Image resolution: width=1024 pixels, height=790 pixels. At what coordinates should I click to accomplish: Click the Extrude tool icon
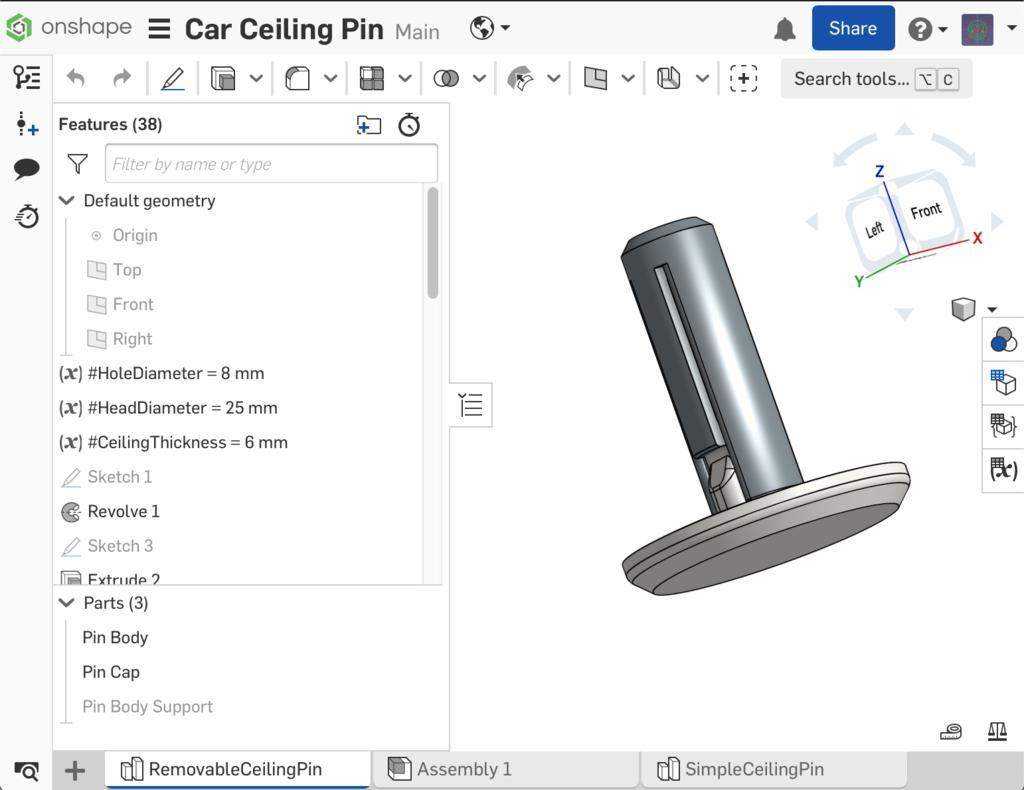tap(223, 79)
